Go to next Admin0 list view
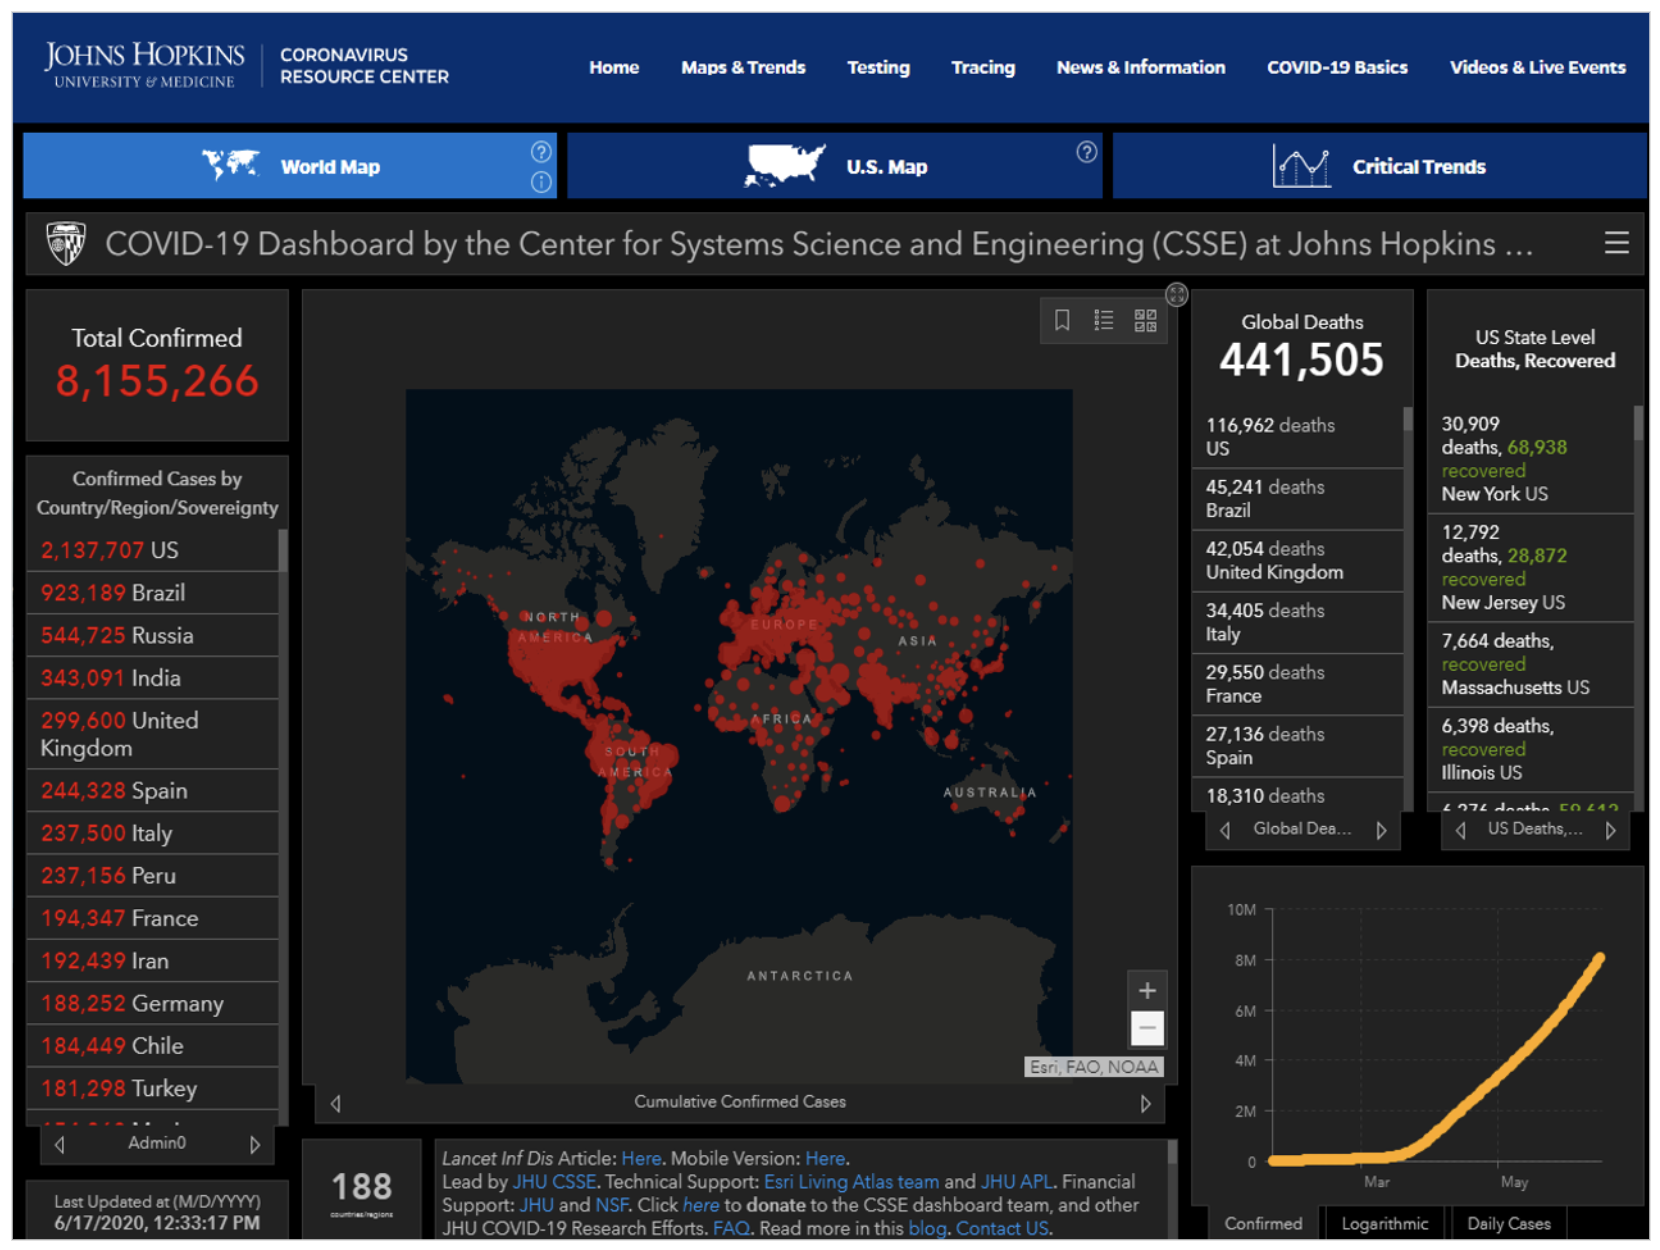 pos(254,1144)
